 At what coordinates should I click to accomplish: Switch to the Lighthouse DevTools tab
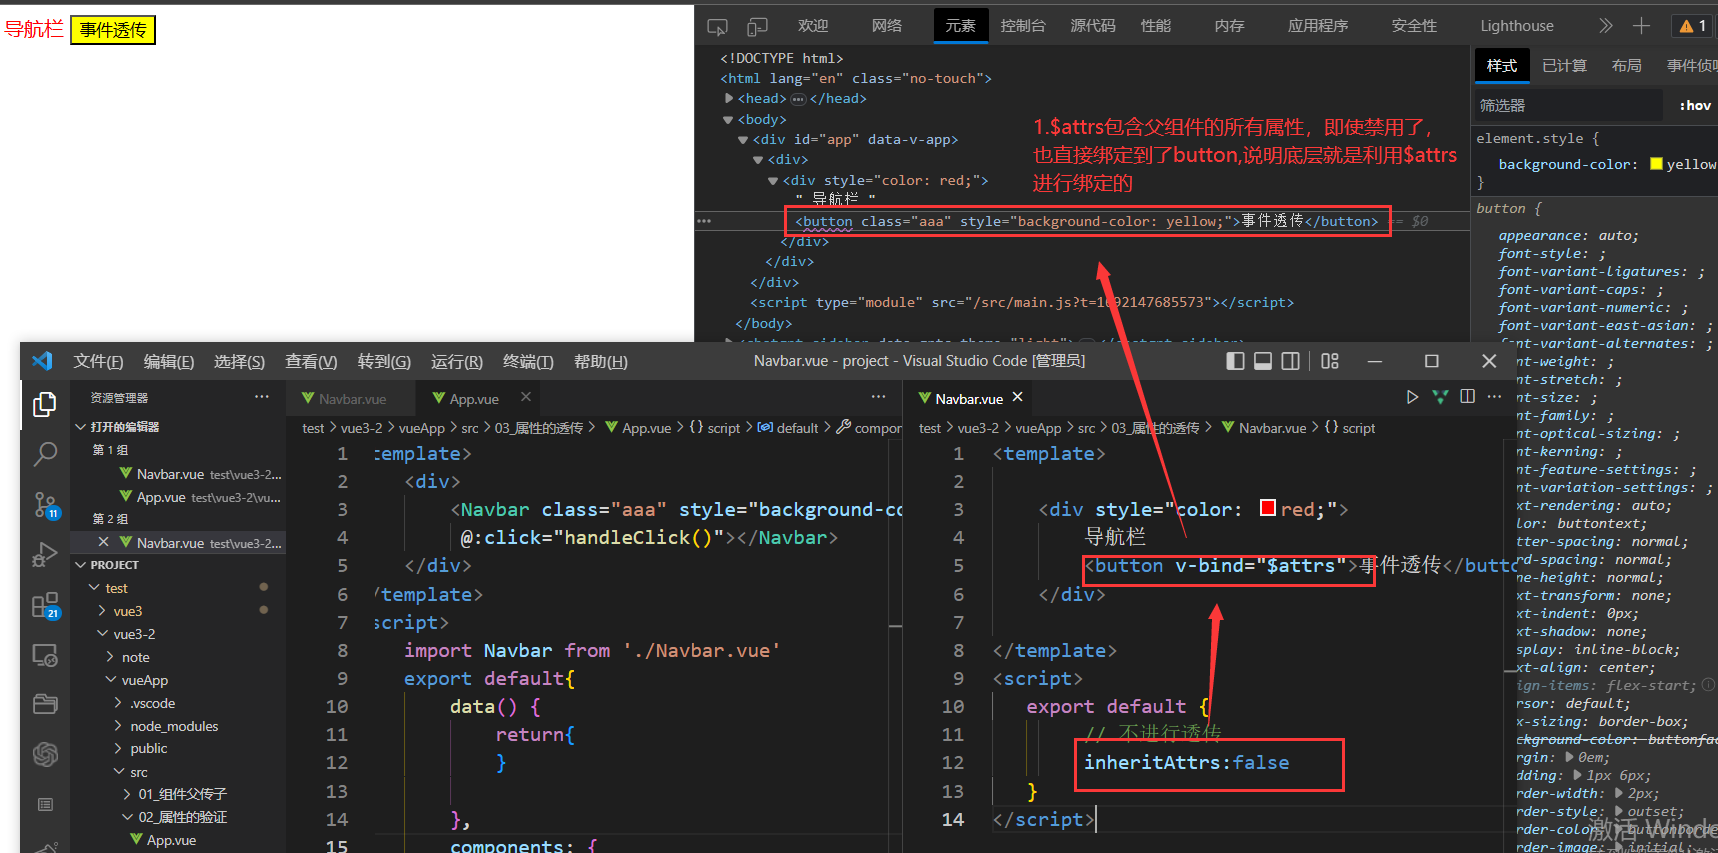pyautogui.click(x=1517, y=26)
